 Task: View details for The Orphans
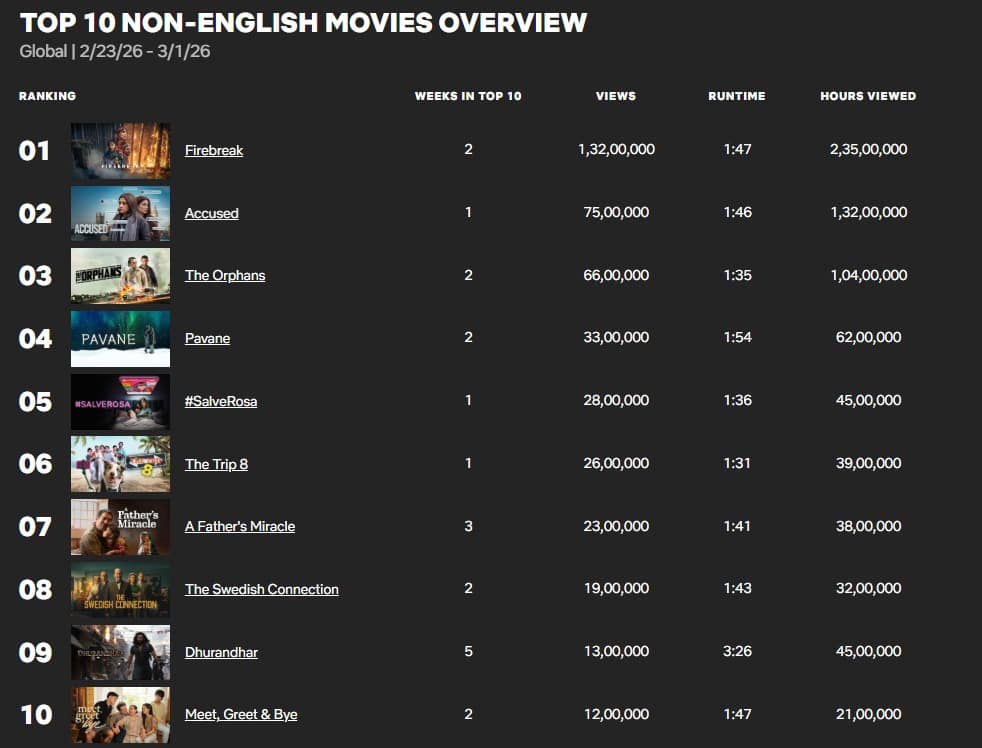coord(225,275)
